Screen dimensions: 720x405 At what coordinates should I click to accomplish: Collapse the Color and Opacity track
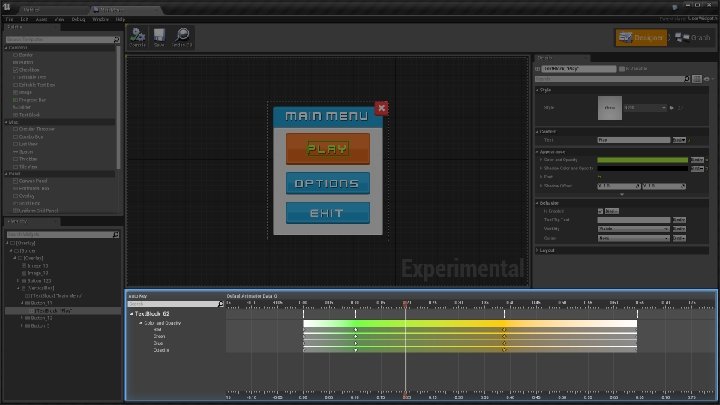pos(141,323)
